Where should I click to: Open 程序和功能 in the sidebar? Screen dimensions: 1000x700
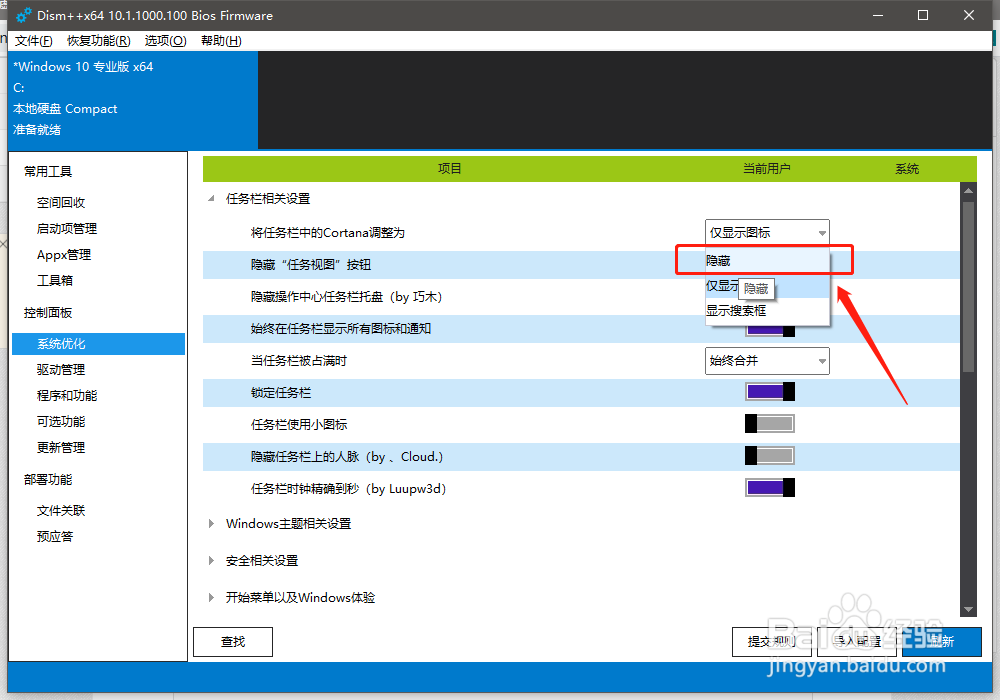pos(67,396)
